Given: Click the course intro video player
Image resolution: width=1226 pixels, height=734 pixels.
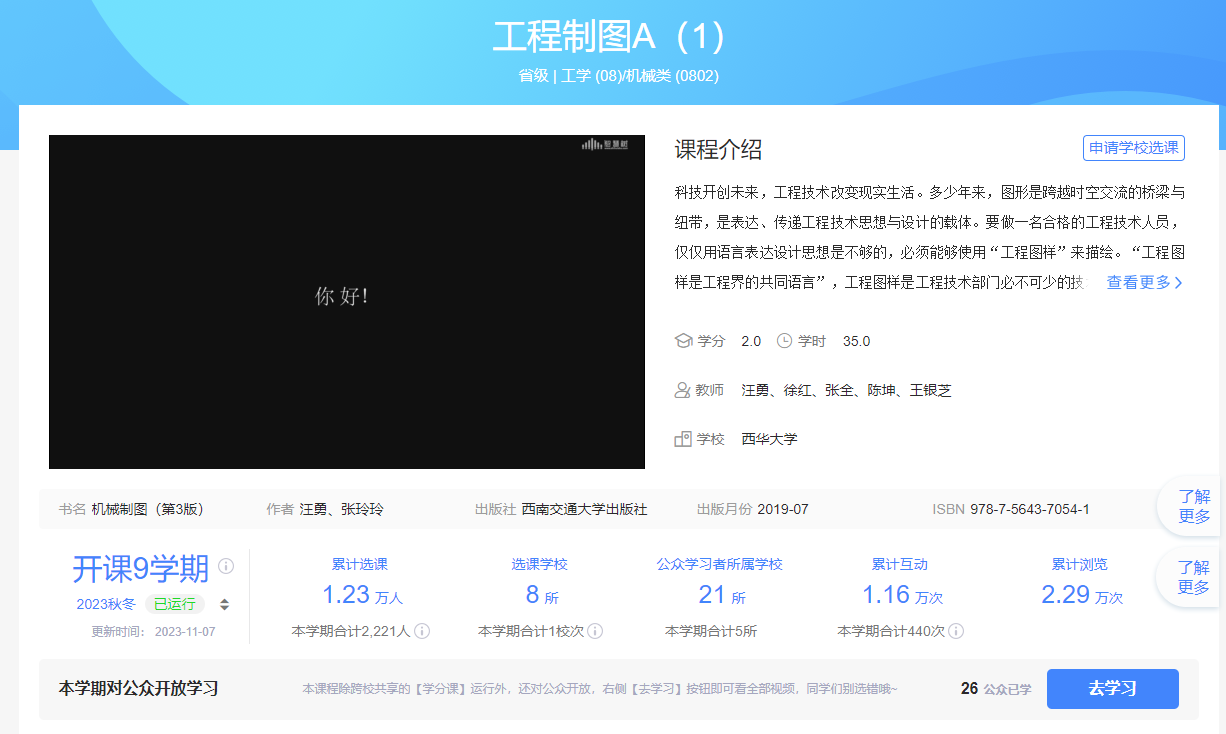Looking at the screenshot, I should [346, 301].
